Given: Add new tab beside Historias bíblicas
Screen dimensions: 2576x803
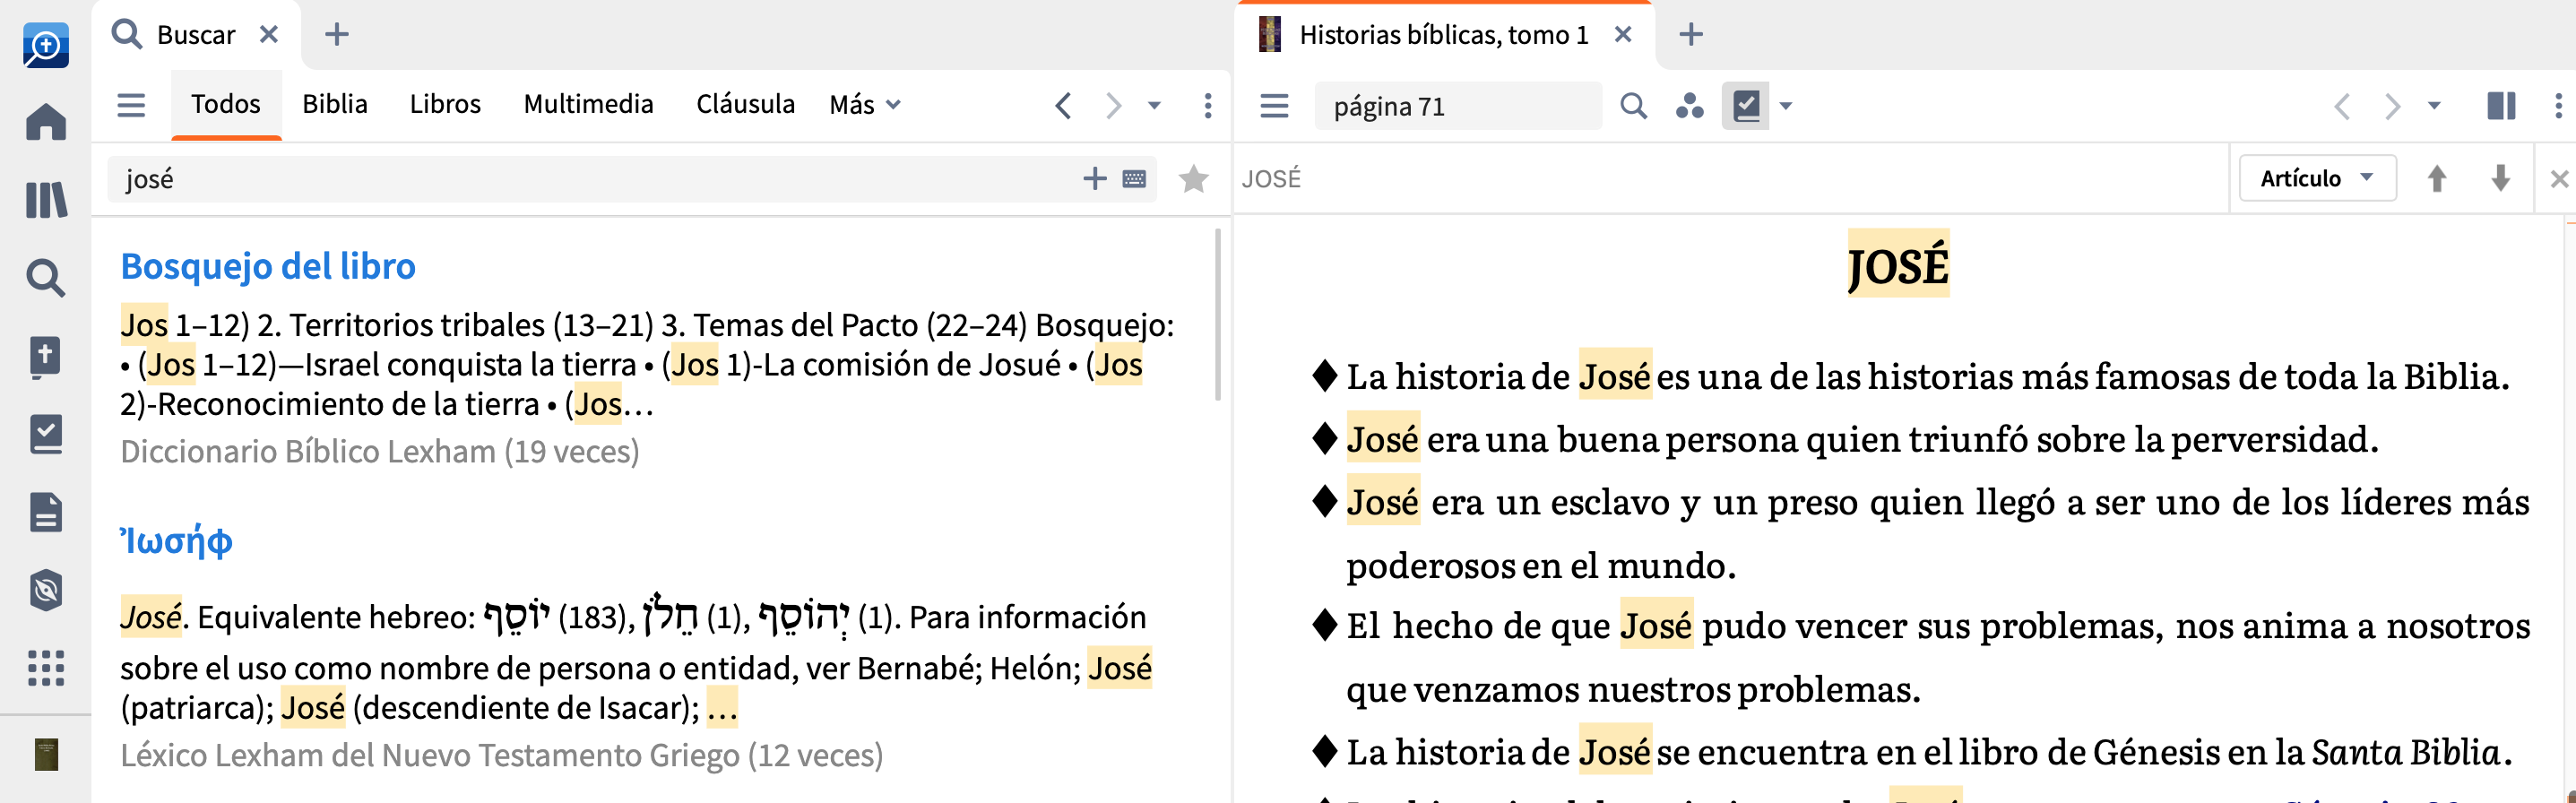Looking at the screenshot, I should (x=1691, y=35).
